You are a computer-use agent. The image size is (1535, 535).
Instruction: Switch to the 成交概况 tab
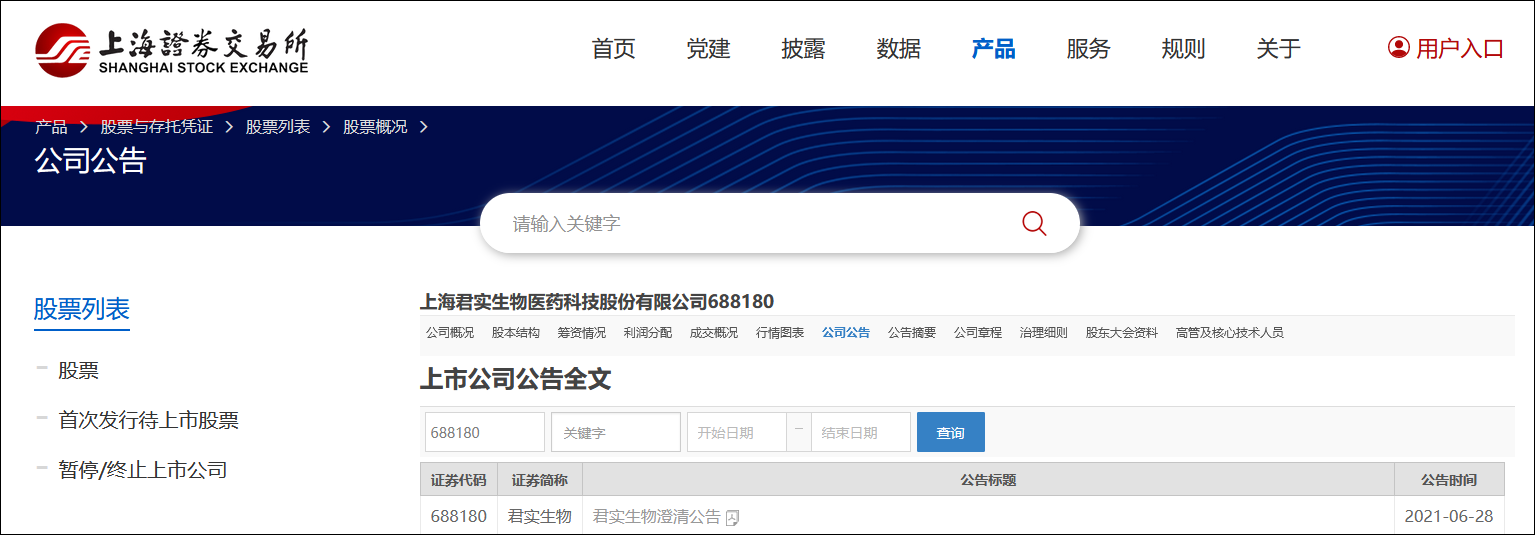714,333
